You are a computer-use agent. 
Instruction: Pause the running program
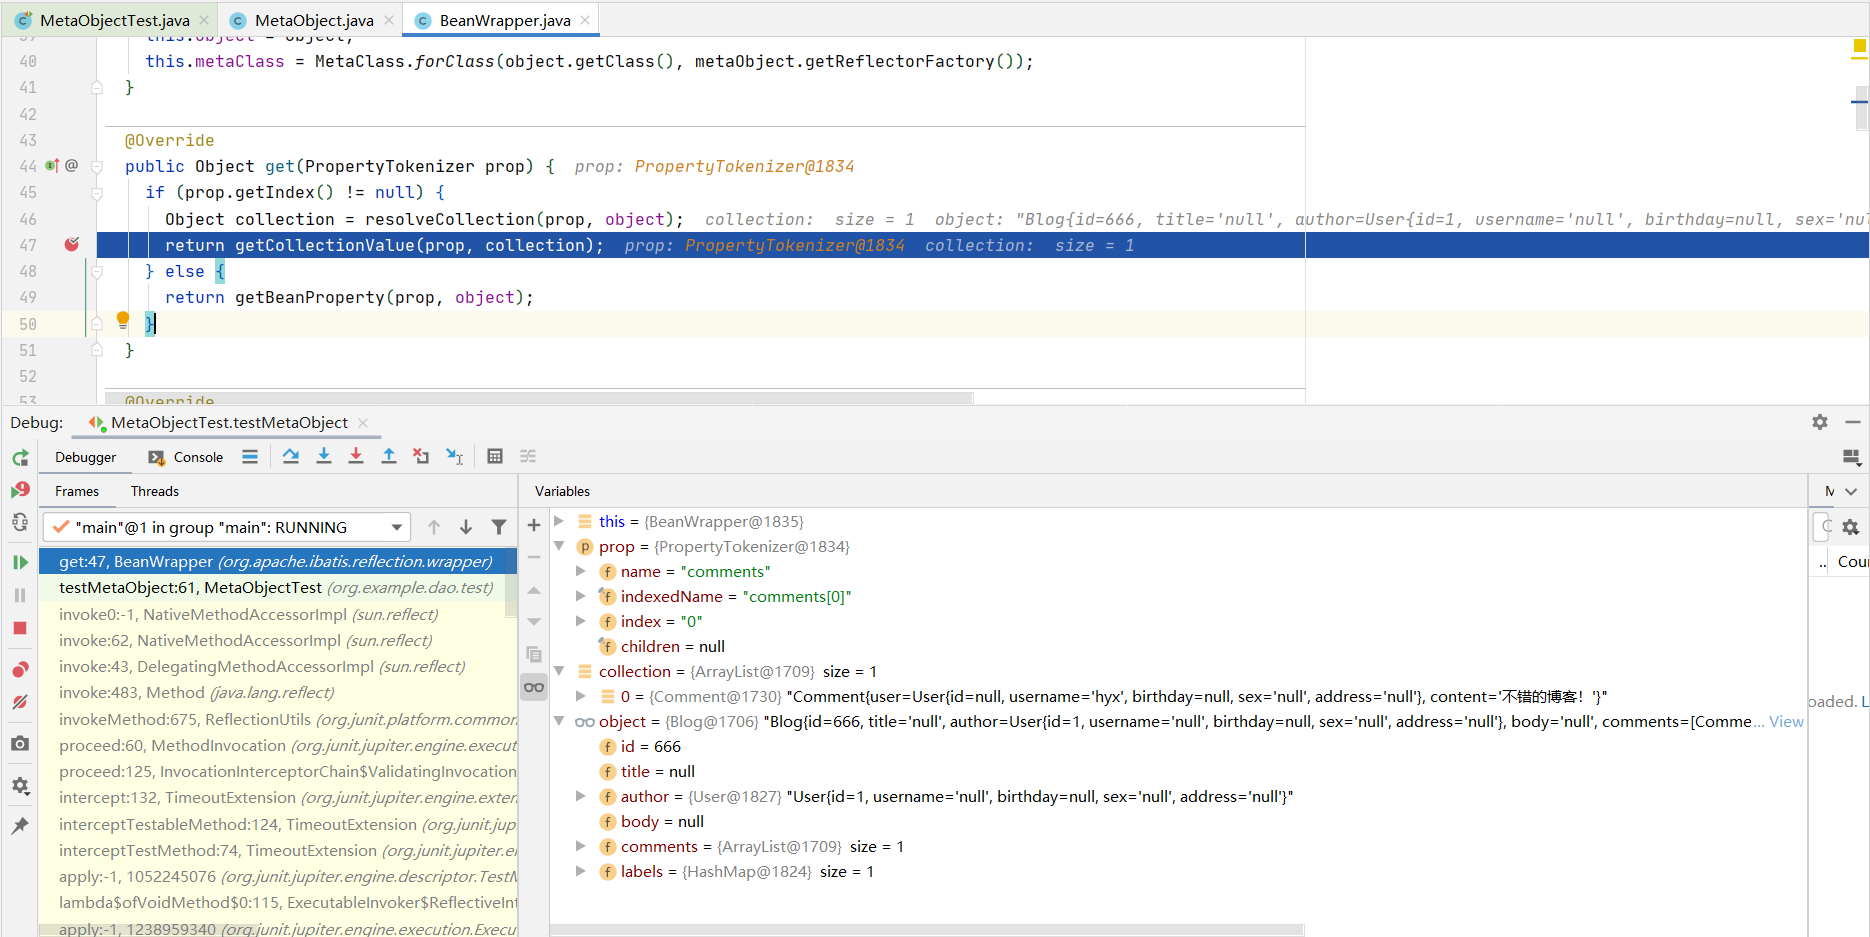[x=20, y=595]
